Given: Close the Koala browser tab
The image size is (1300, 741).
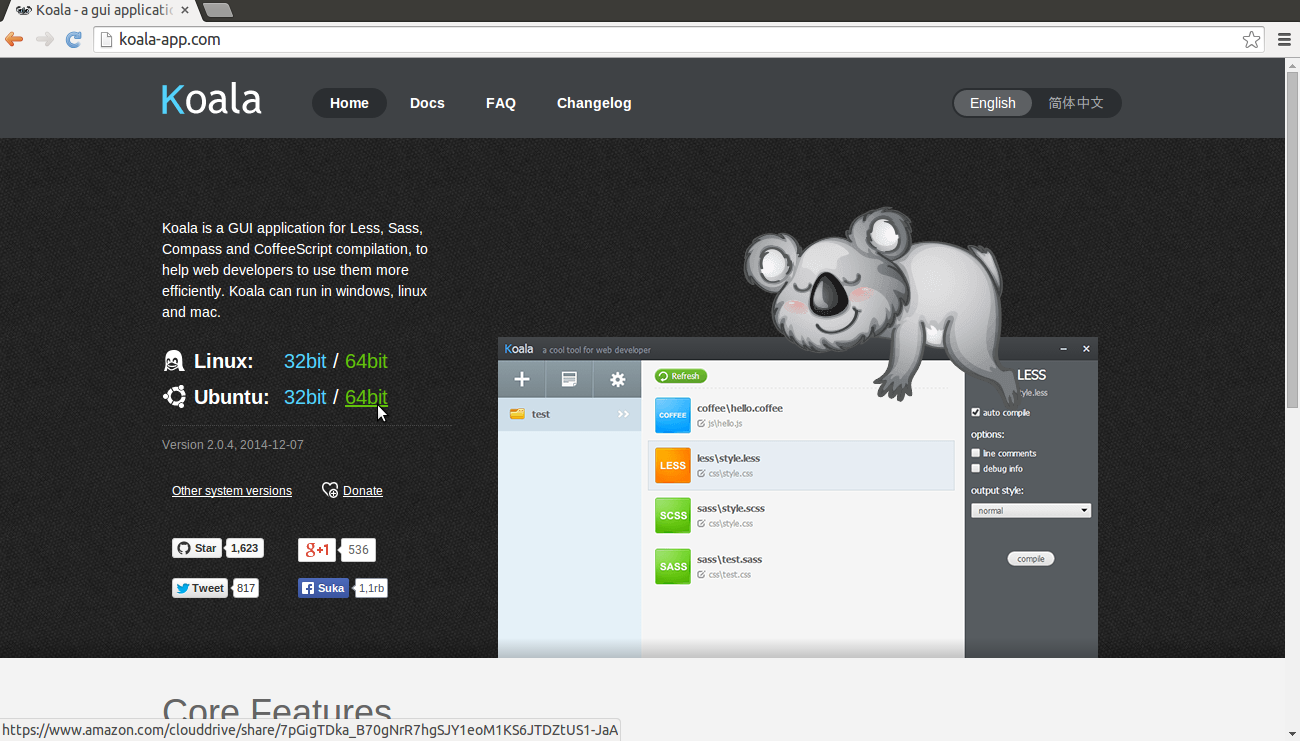Looking at the screenshot, I should (x=185, y=10).
